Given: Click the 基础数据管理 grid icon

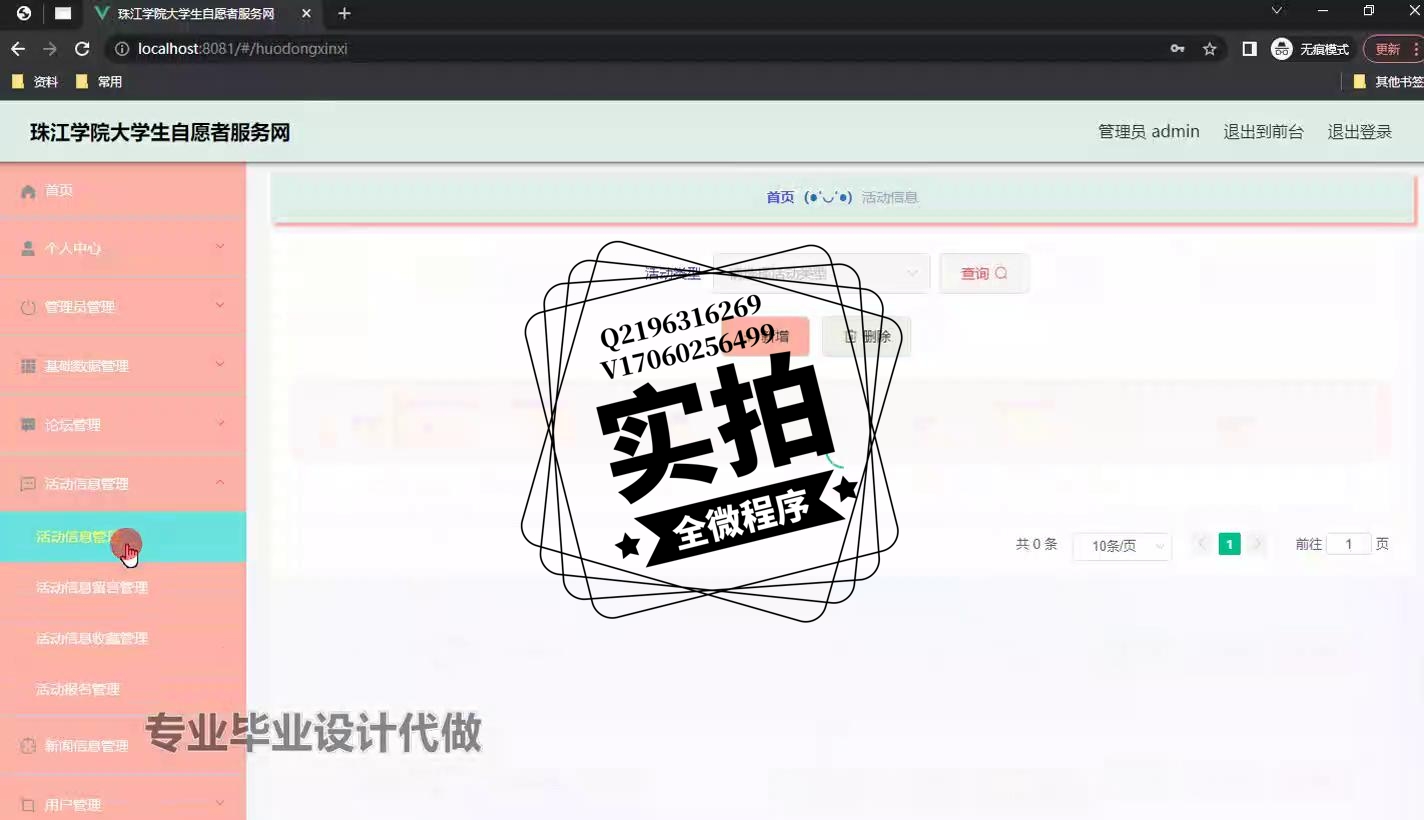Looking at the screenshot, I should click(28, 366).
